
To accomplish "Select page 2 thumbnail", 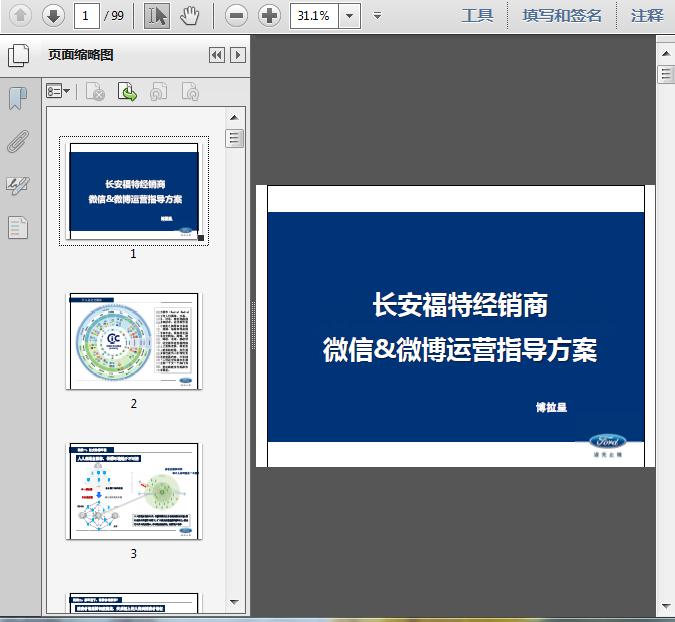I will pos(134,341).
